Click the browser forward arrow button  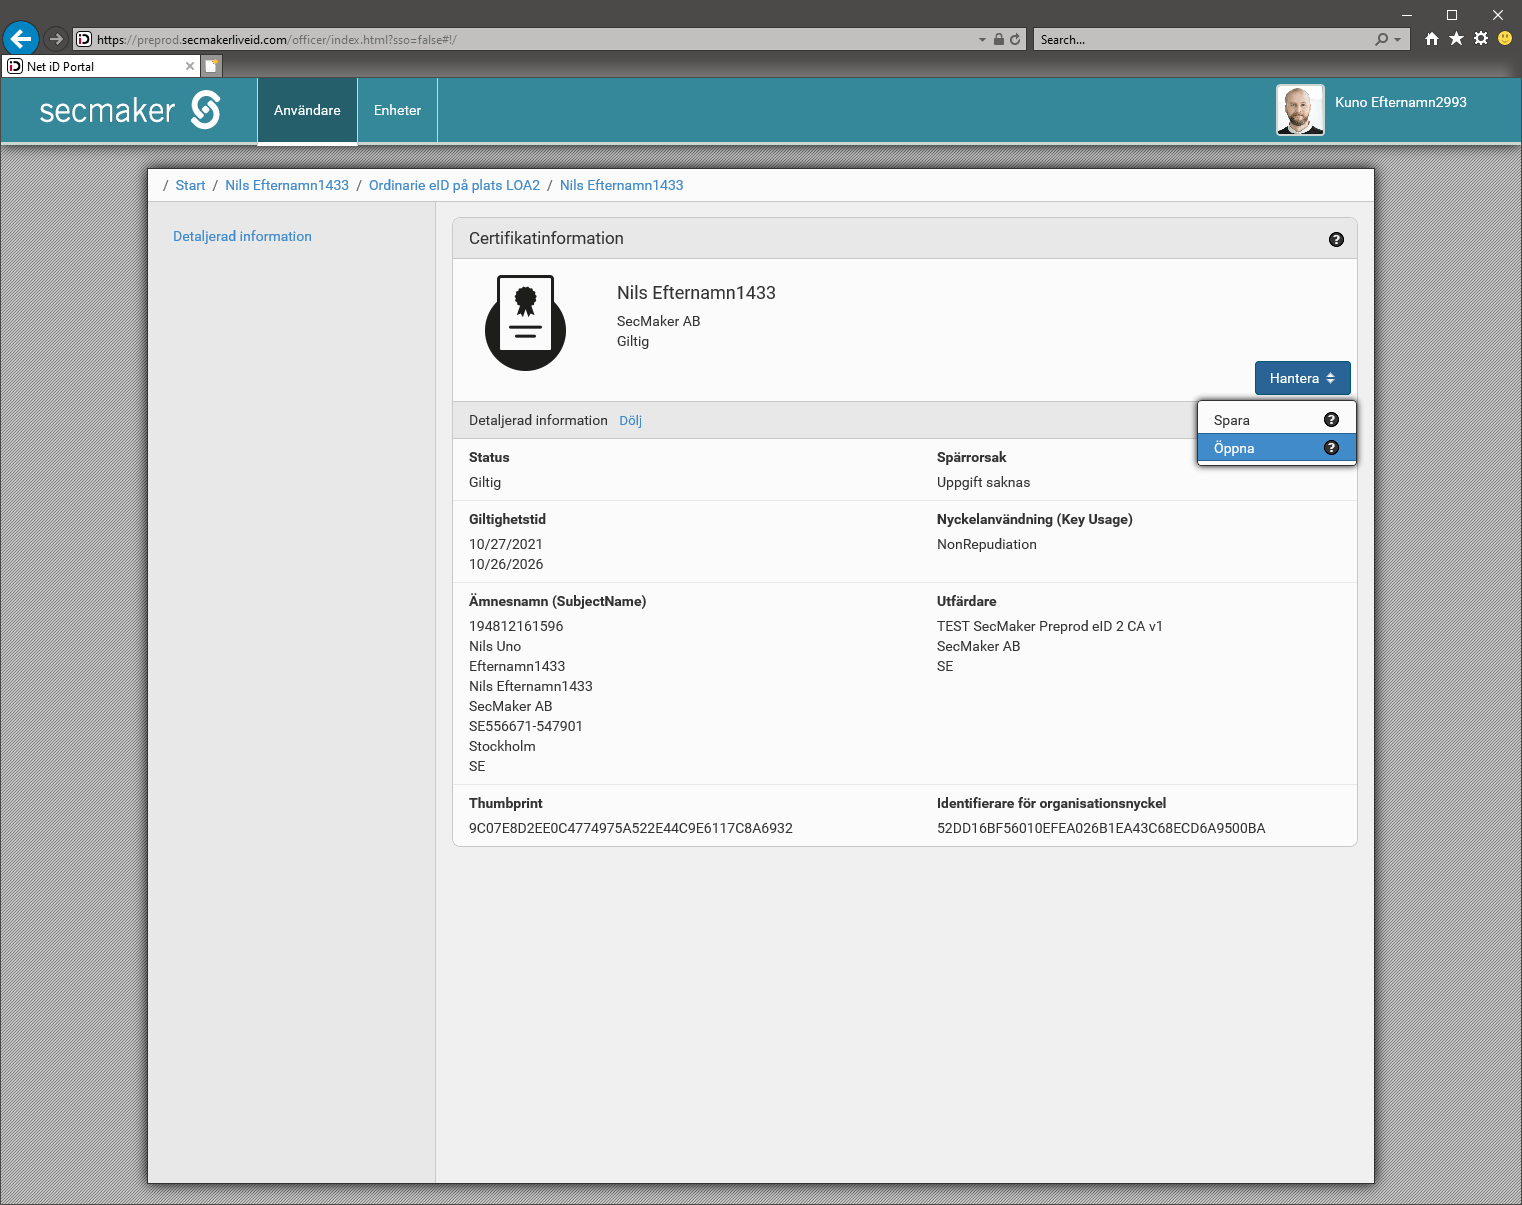[56, 39]
